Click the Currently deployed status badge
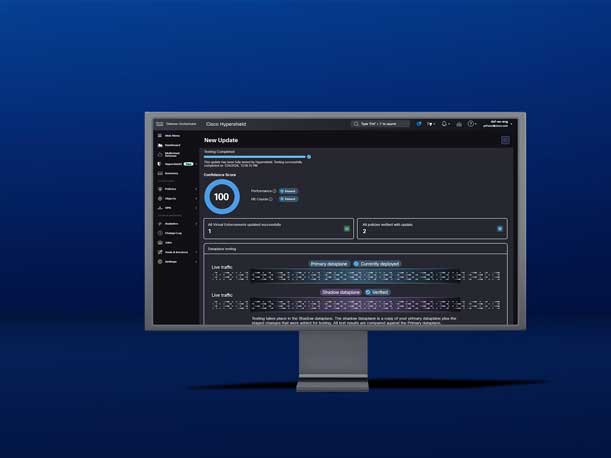Screen dimensions: 611x458 click(x=376, y=264)
